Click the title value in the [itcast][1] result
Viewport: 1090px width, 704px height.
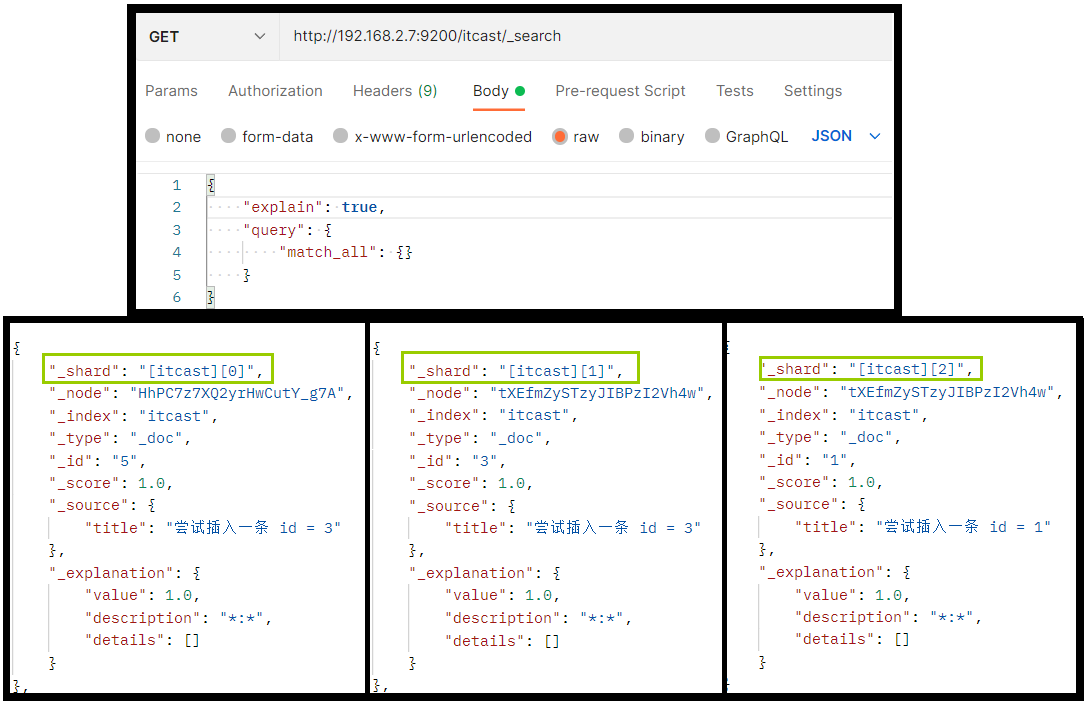click(613, 527)
